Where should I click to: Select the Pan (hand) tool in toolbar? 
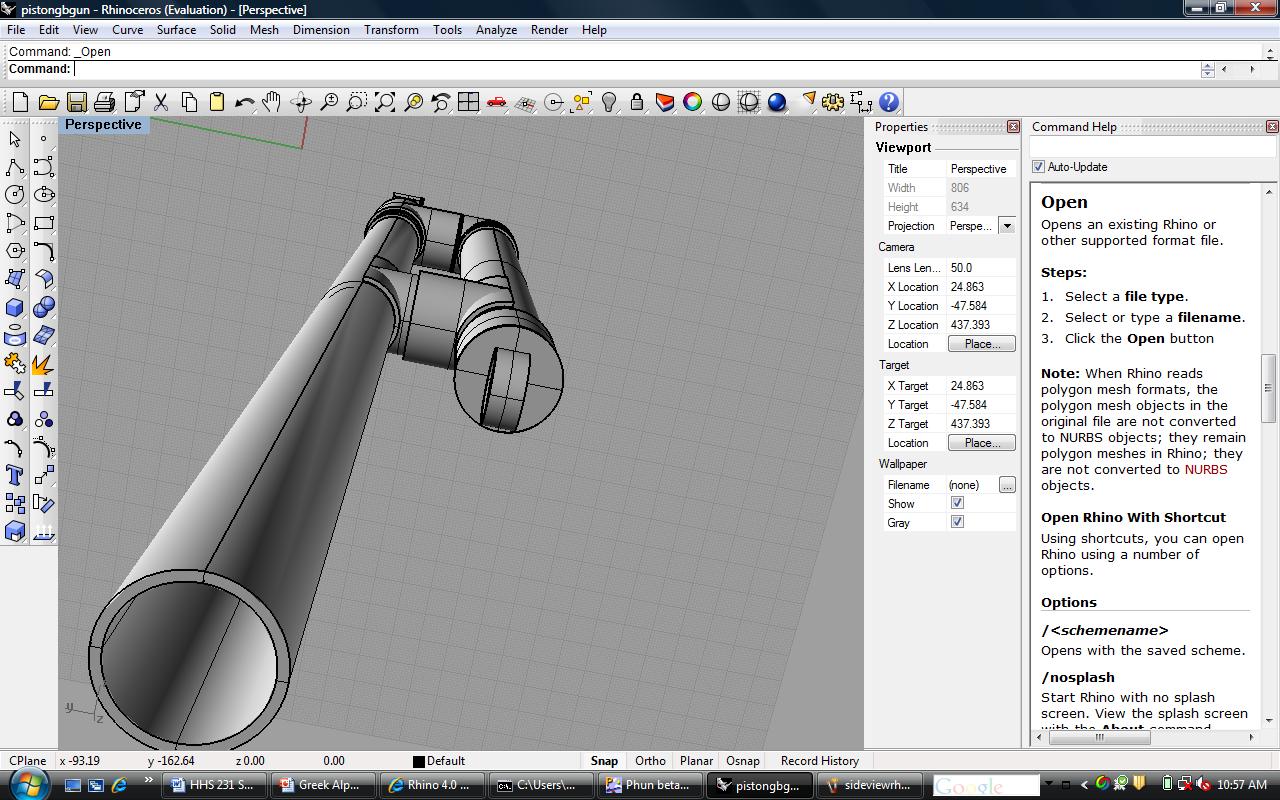pos(272,102)
